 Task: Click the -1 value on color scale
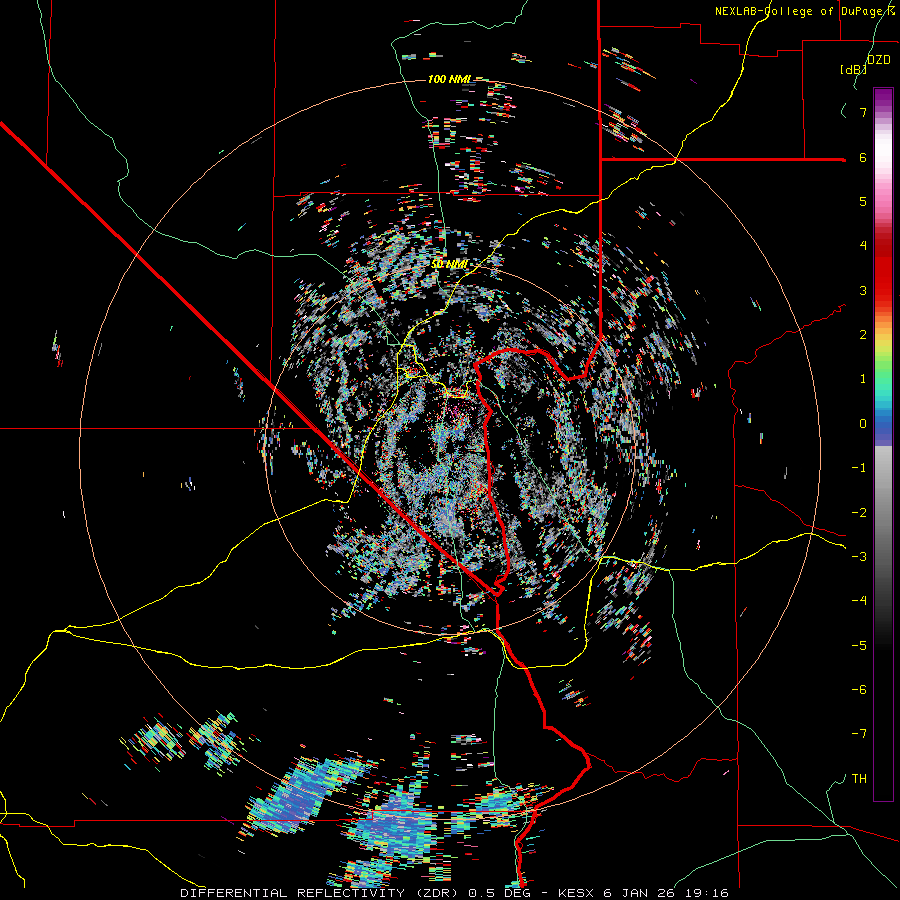(x=859, y=468)
